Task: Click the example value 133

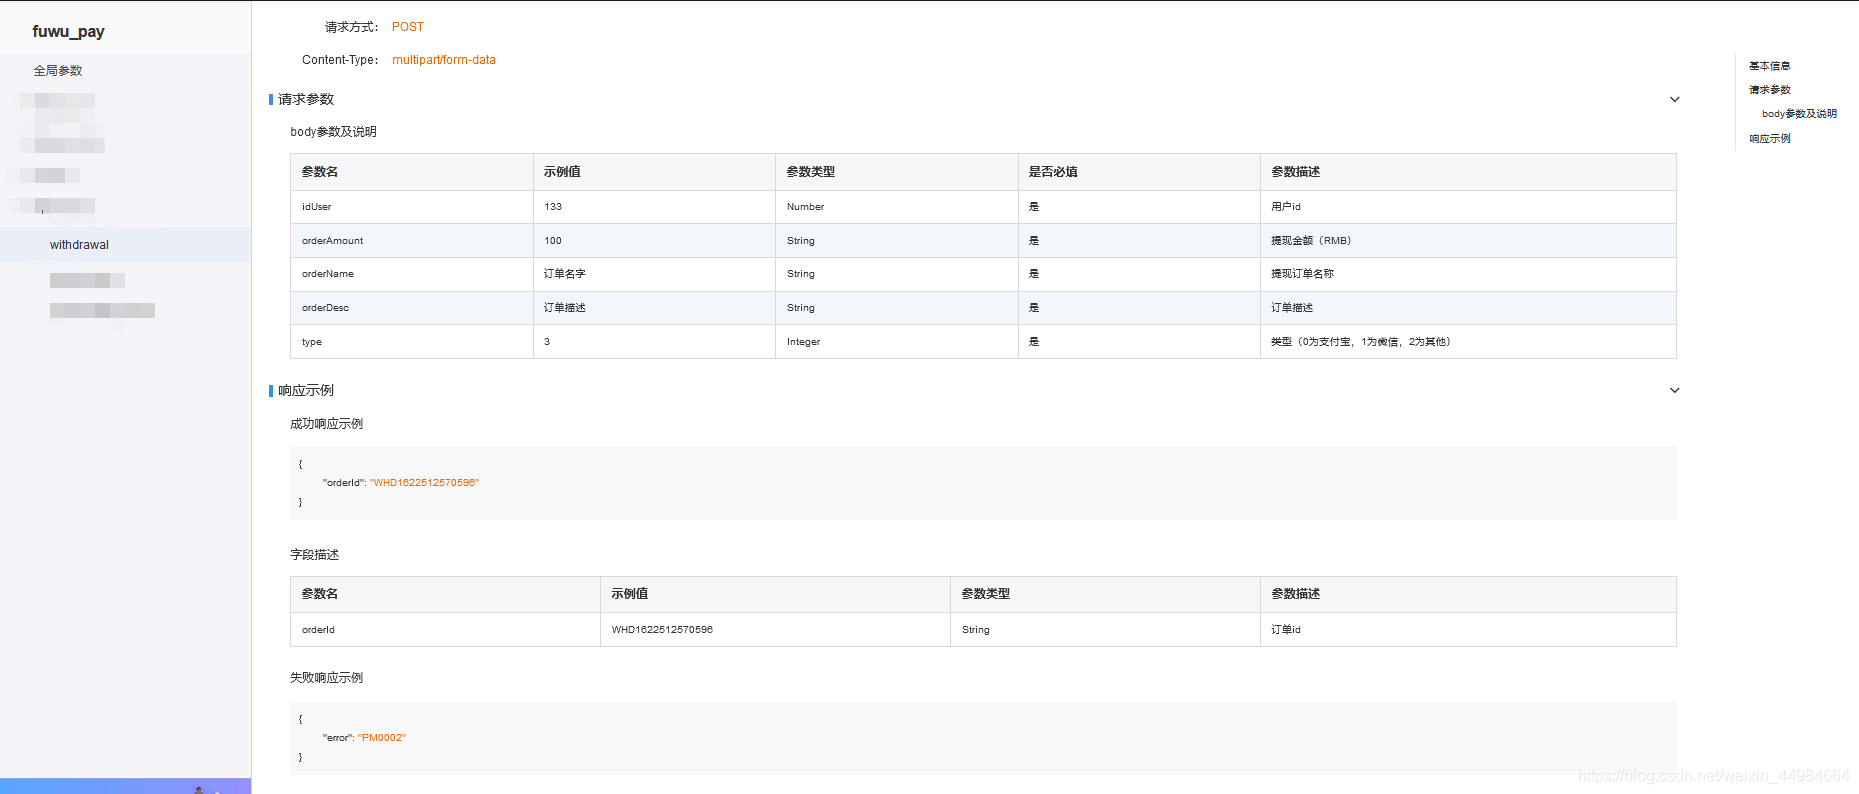Action: click(x=553, y=207)
